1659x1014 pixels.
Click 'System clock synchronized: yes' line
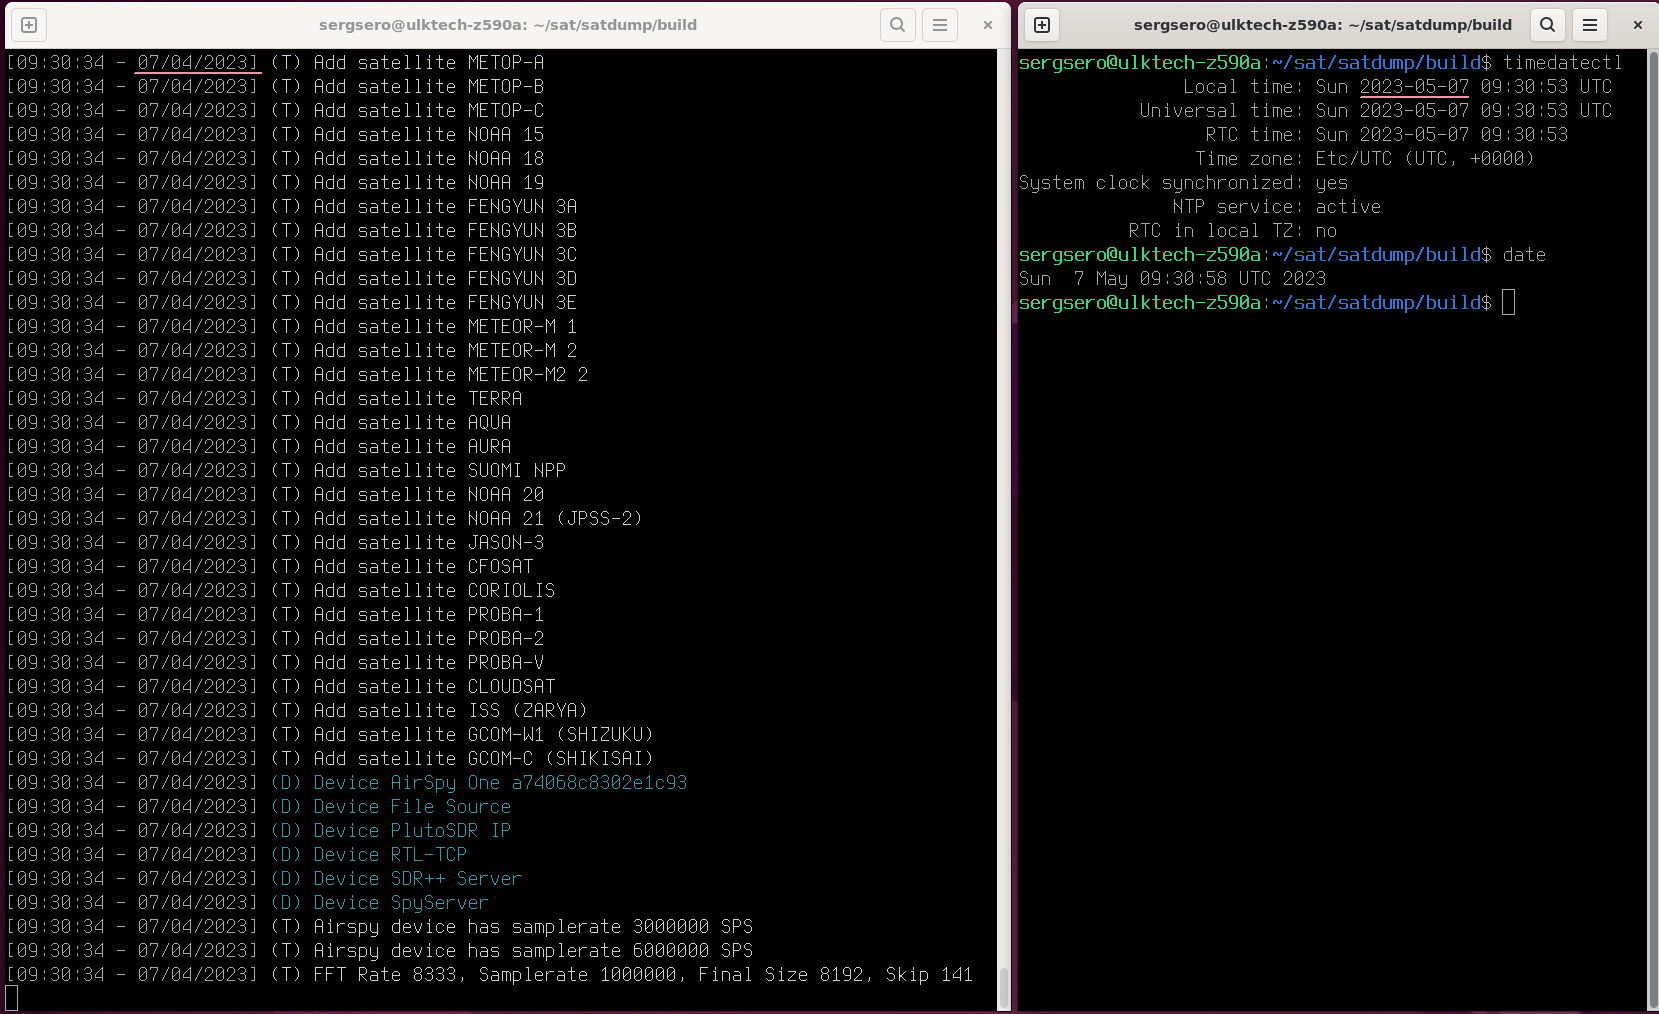click(x=1183, y=182)
